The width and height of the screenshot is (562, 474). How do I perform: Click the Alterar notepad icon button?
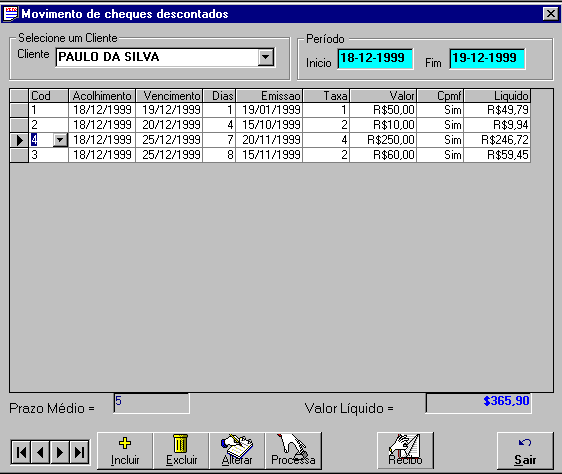click(237, 451)
